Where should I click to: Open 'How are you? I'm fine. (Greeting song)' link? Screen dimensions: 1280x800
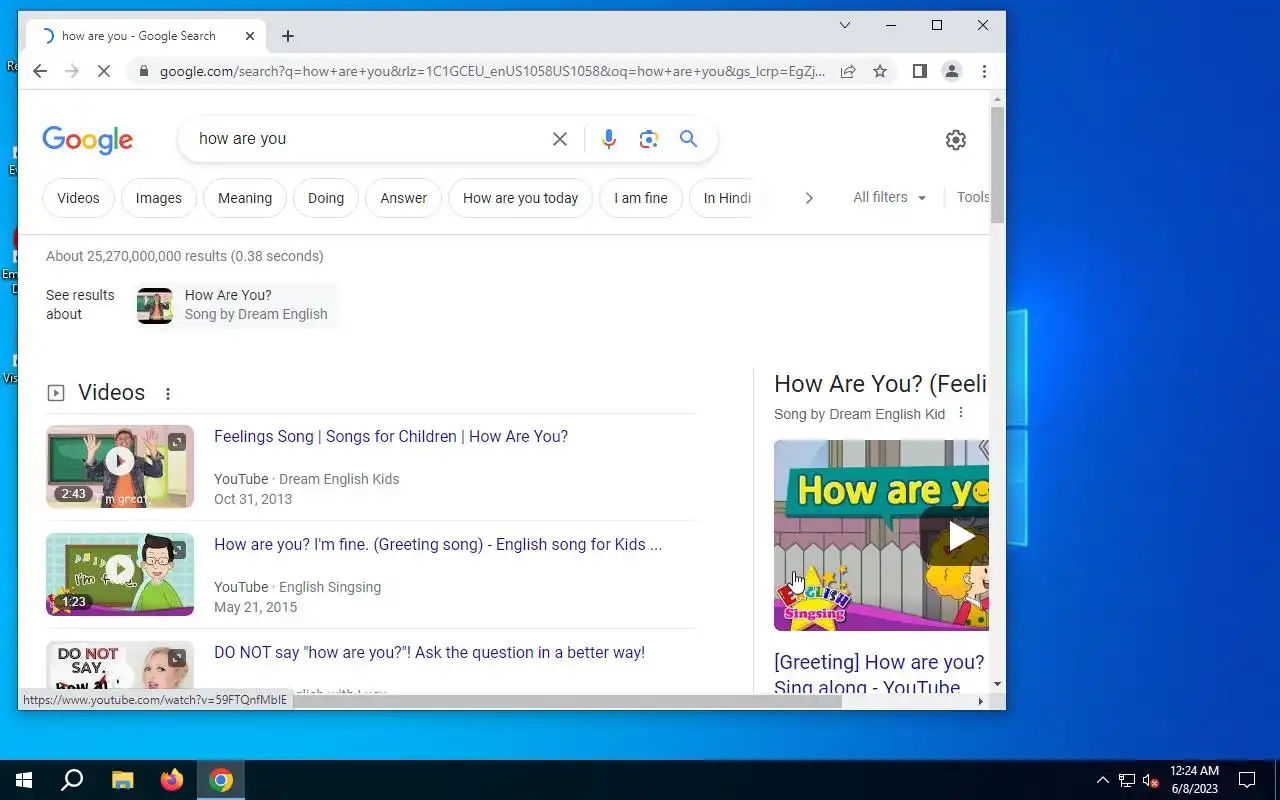tap(438, 544)
